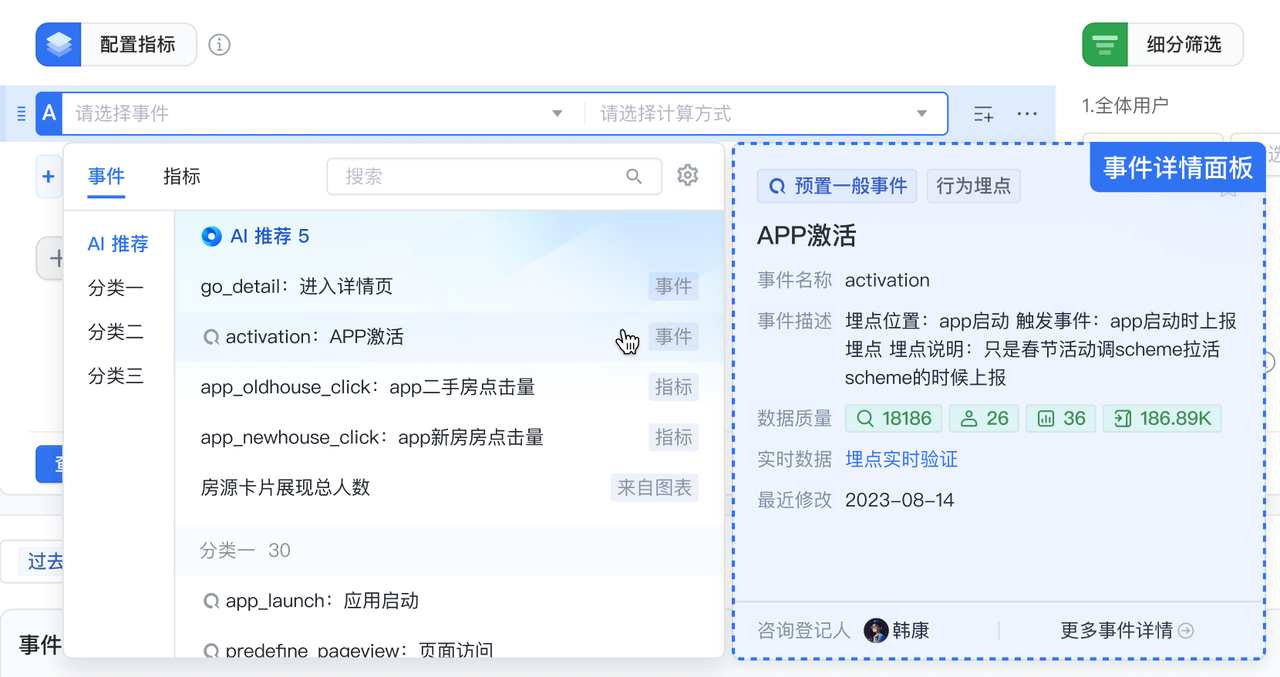Open settings gear in event picker
Screen dimensions: 1280x677
(687, 176)
